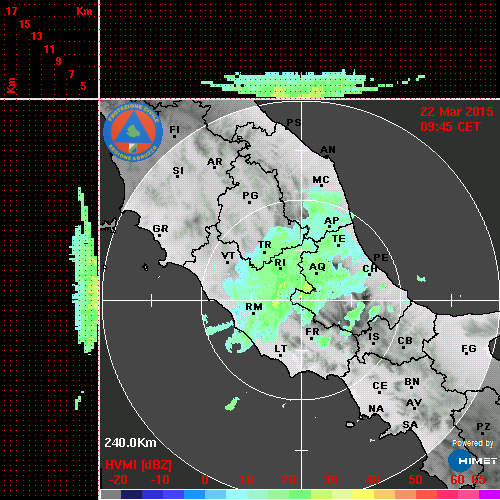
Task: Click the 17 Km altitude scale label
Action: tap(11, 11)
